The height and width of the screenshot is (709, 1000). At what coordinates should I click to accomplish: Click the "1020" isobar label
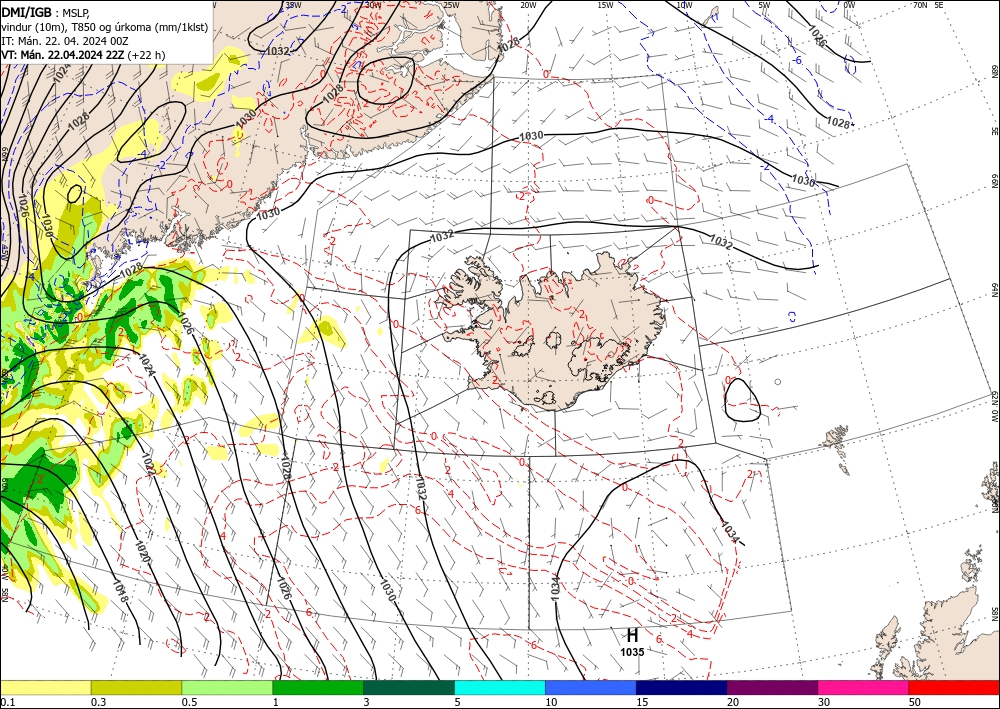143,552
